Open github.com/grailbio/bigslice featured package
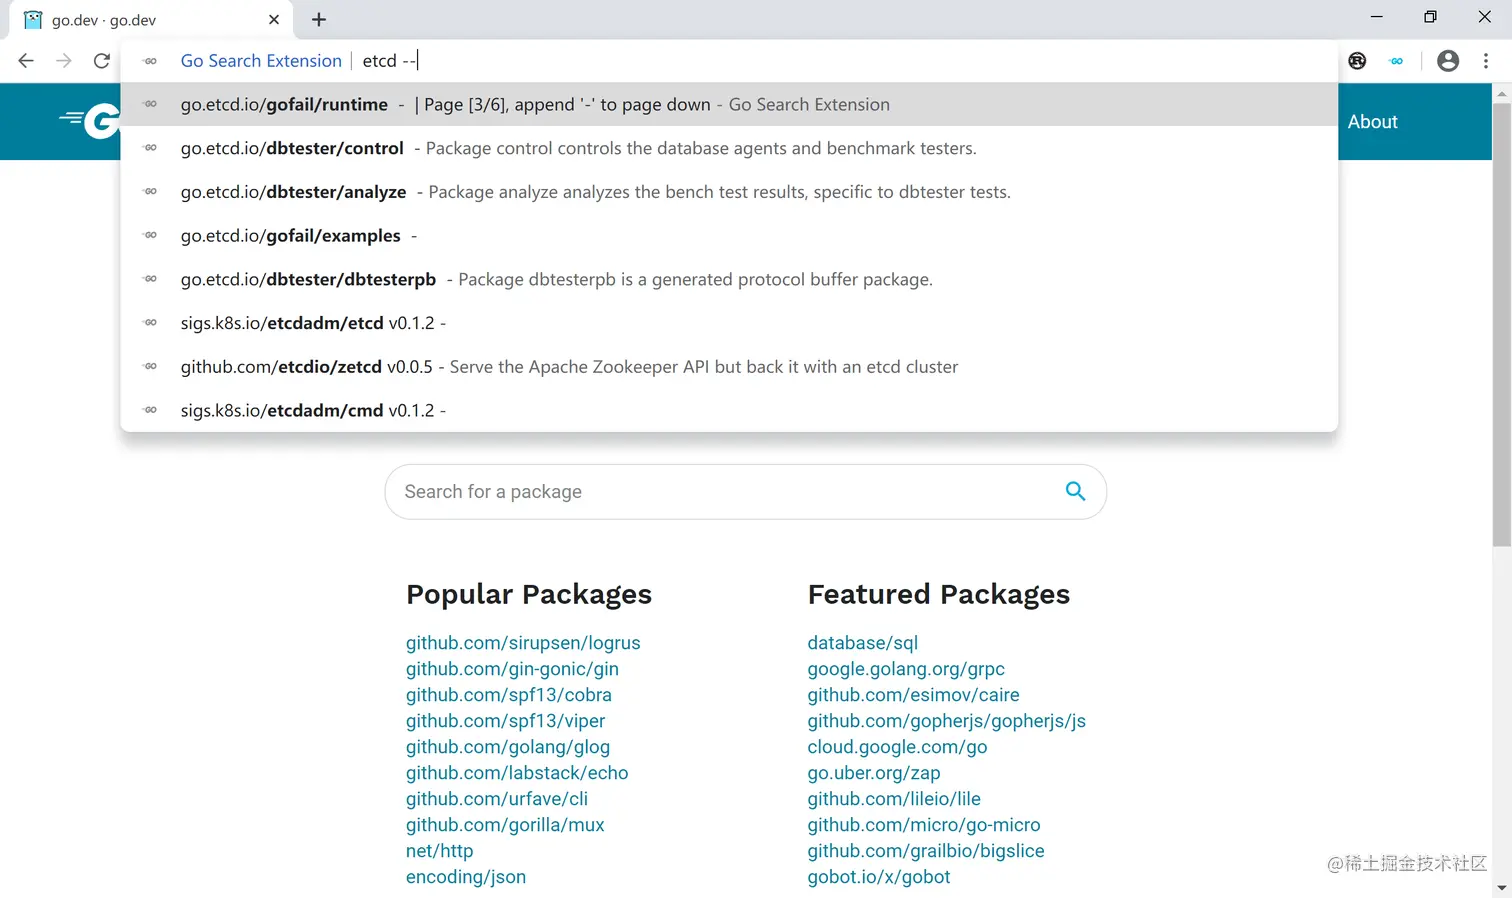The width and height of the screenshot is (1512, 898). (x=926, y=851)
